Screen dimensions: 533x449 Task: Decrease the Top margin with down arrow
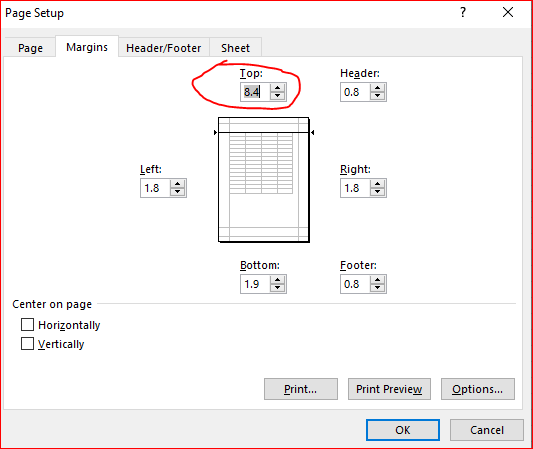click(x=278, y=96)
